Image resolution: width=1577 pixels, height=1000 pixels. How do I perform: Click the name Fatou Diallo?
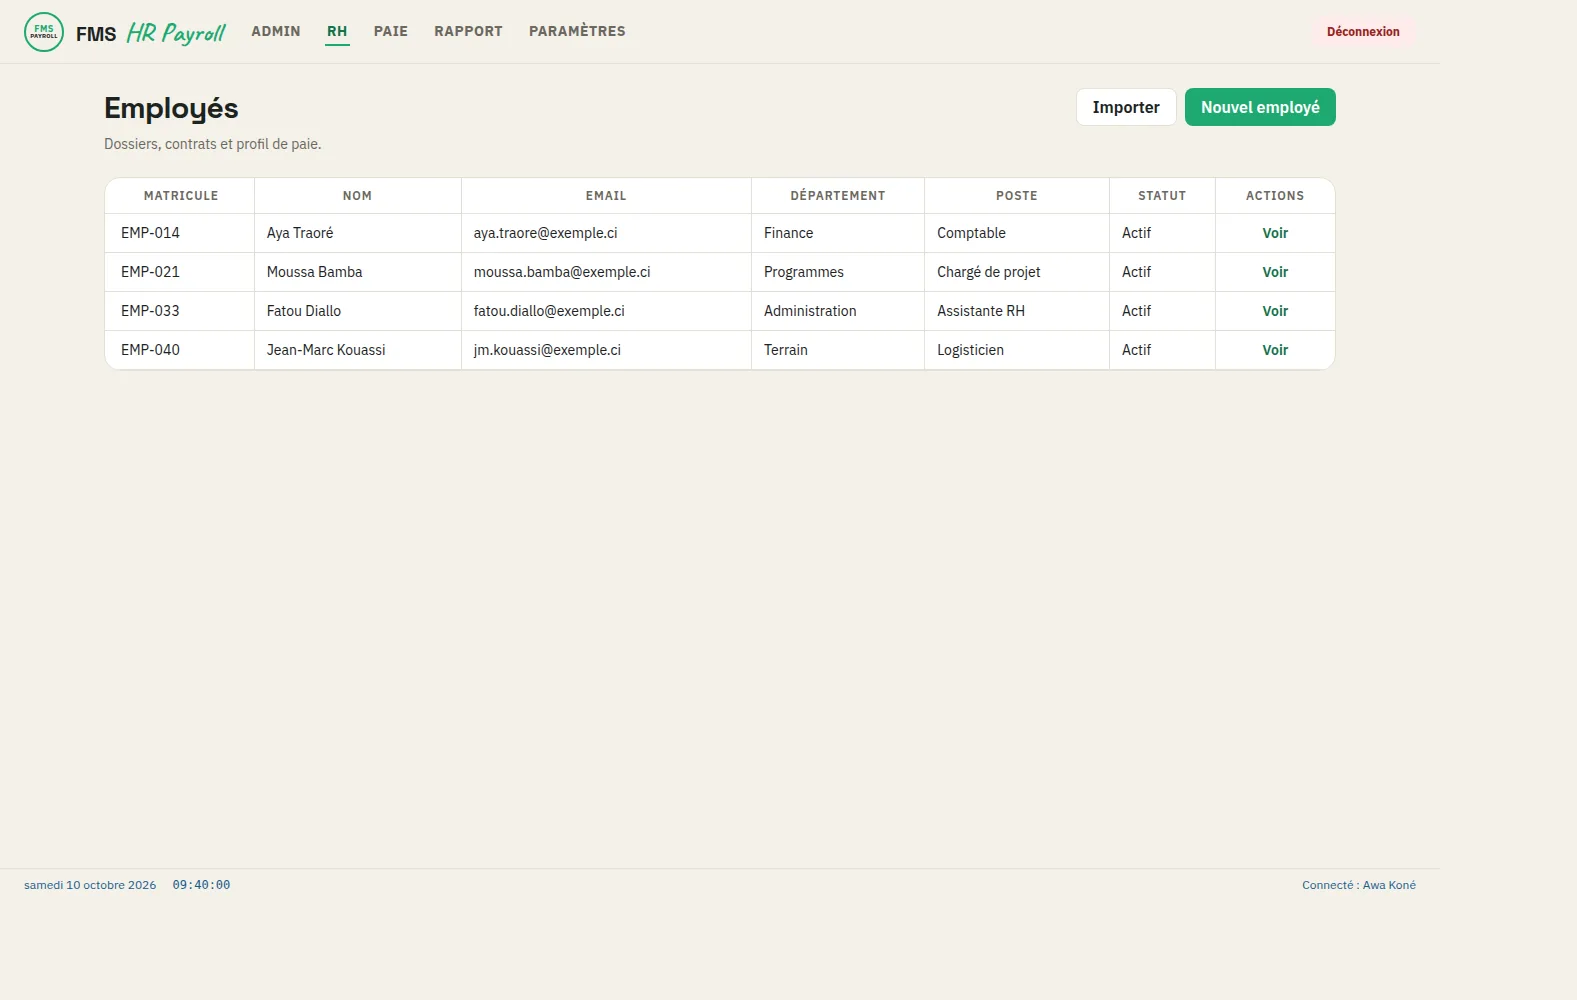click(304, 311)
